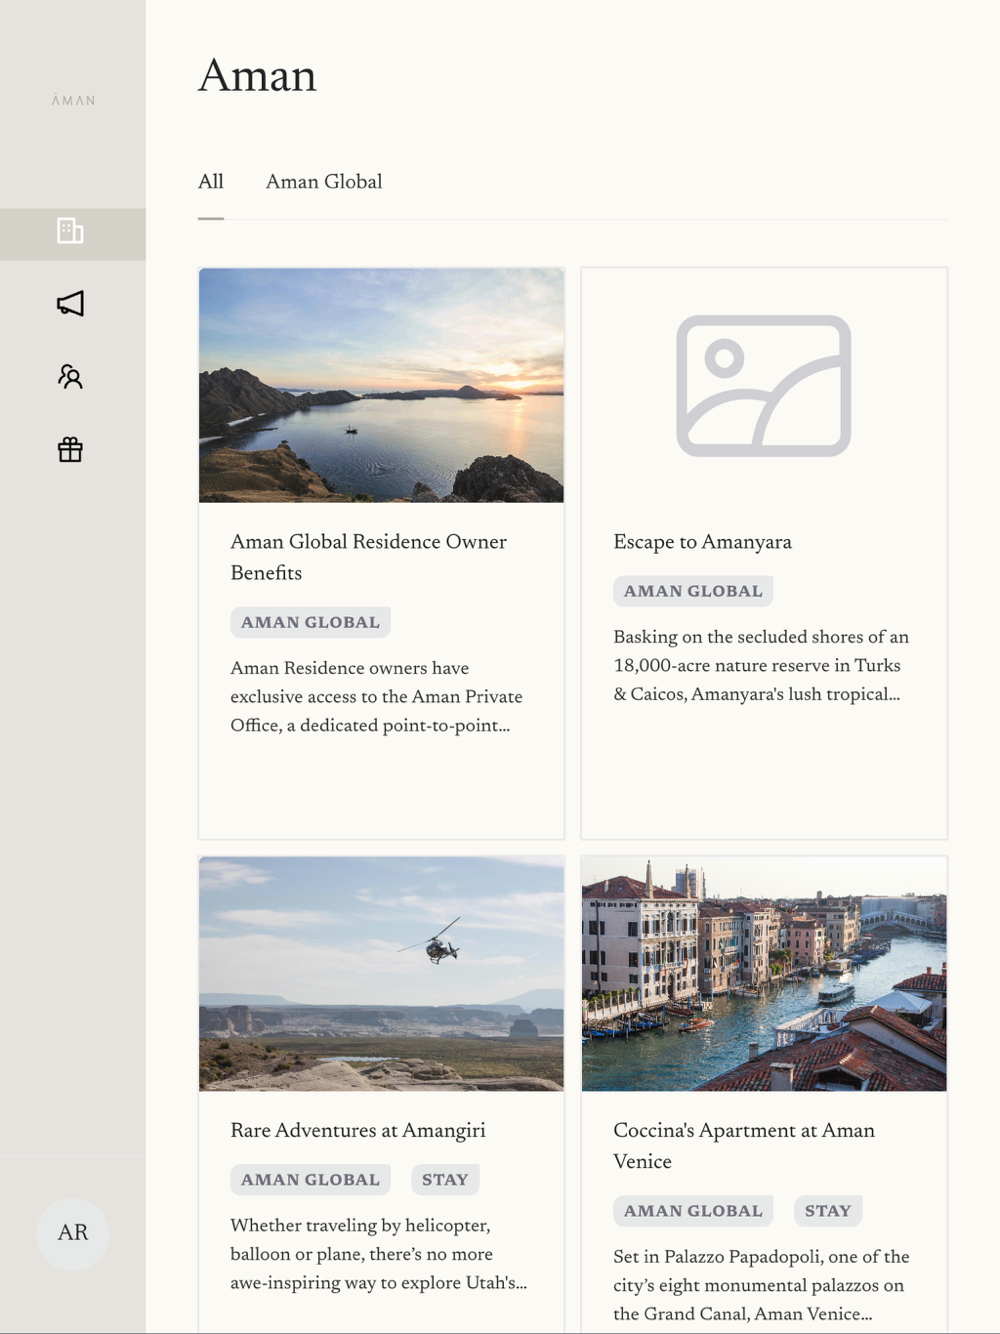Click 'Aman Residence owners have' description text
1000x1334 pixels.
376,697
